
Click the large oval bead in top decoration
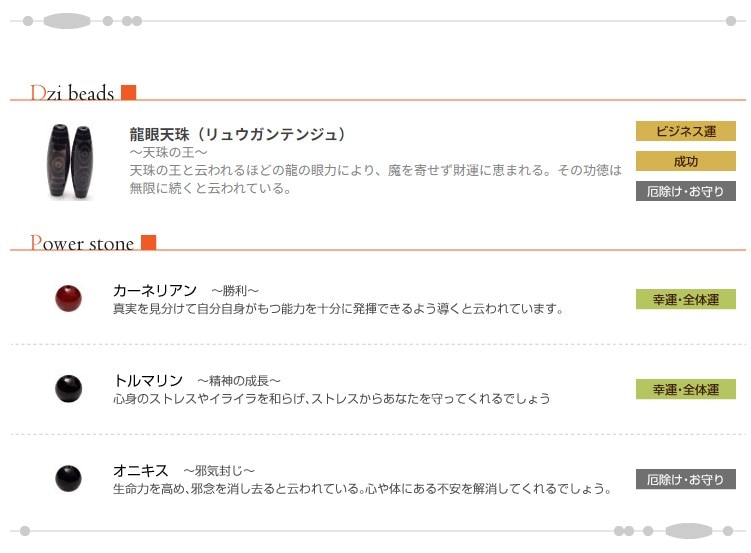pyautogui.click(x=67, y=20)
